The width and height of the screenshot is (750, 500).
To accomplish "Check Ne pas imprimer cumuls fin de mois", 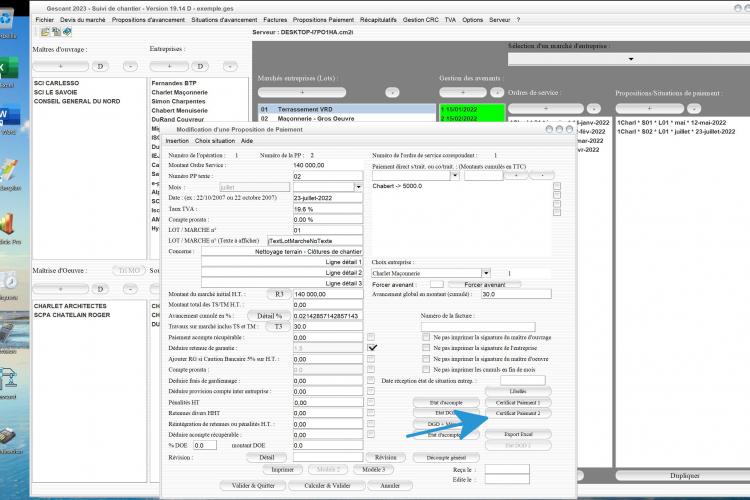I will tap(426, 369).
